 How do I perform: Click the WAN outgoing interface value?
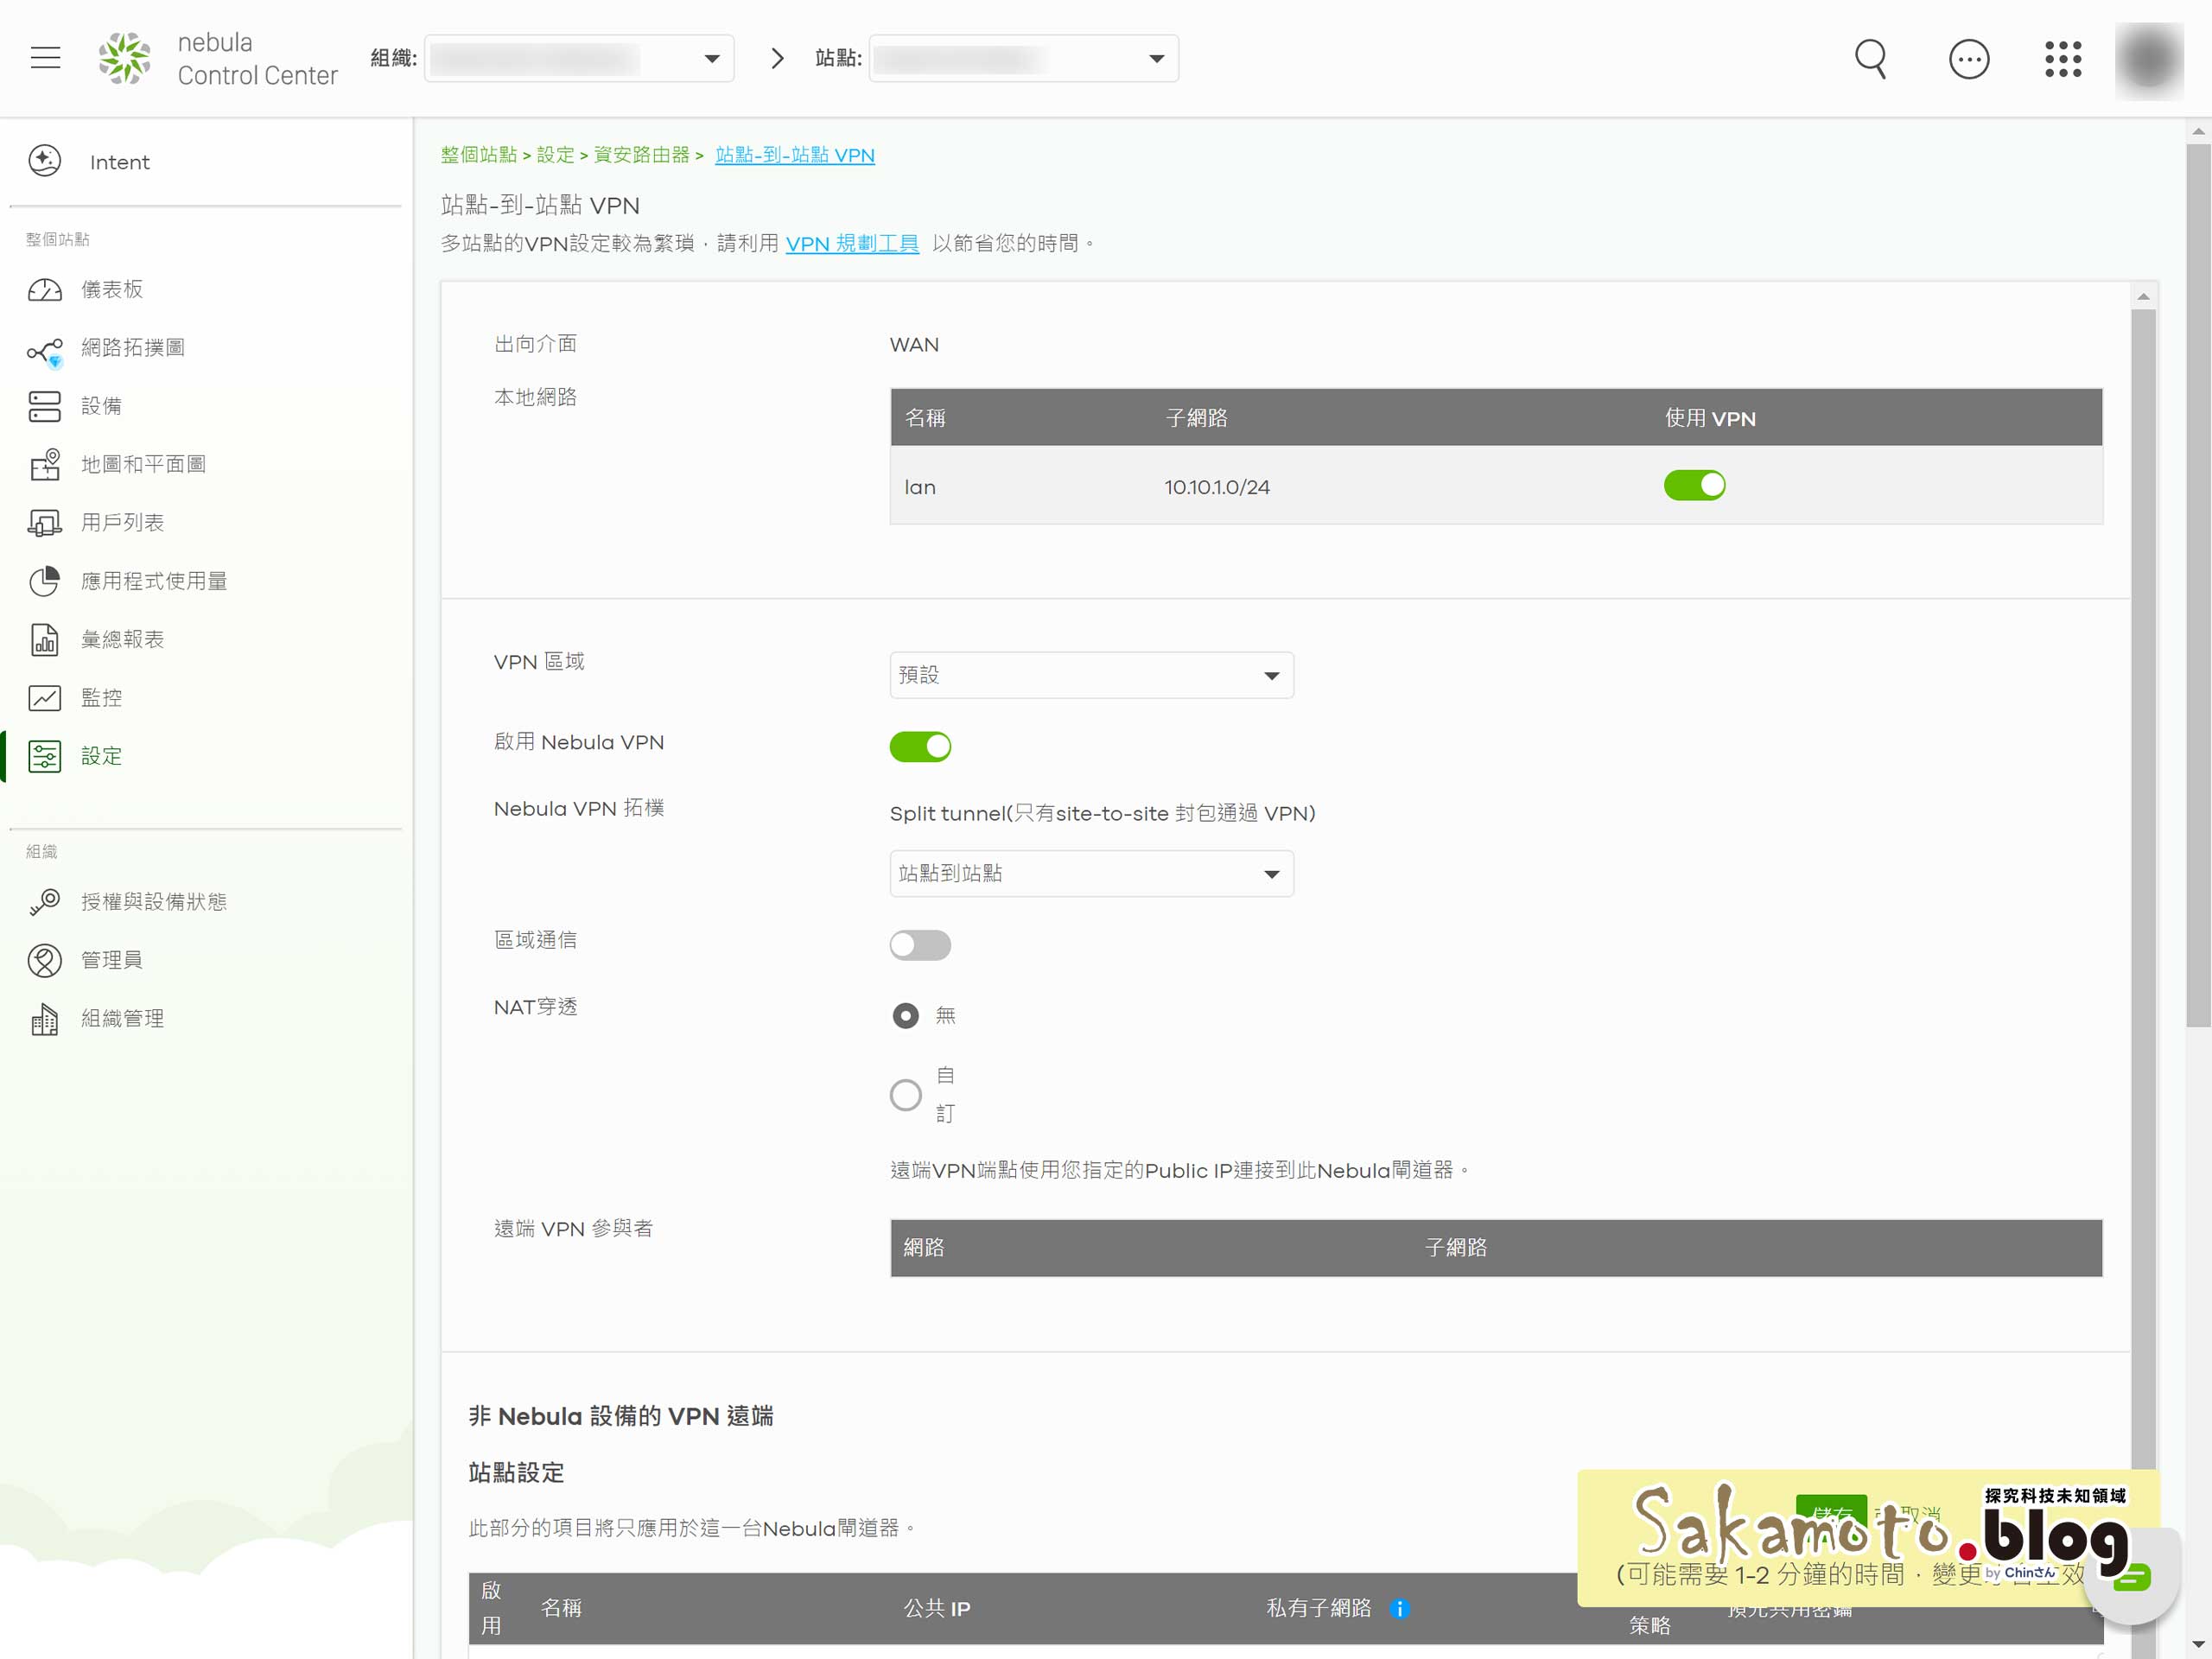click(x=914, y=345)
